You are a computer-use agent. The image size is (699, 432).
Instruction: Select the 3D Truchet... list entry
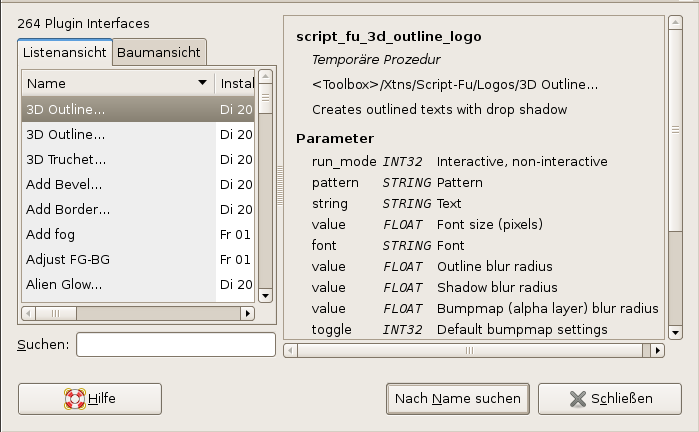click(x=138, y=159)
